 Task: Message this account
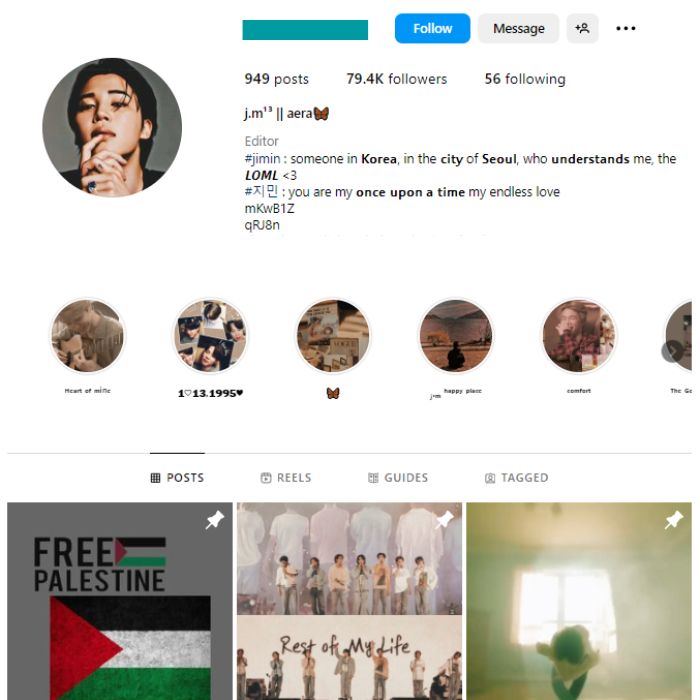518,29
